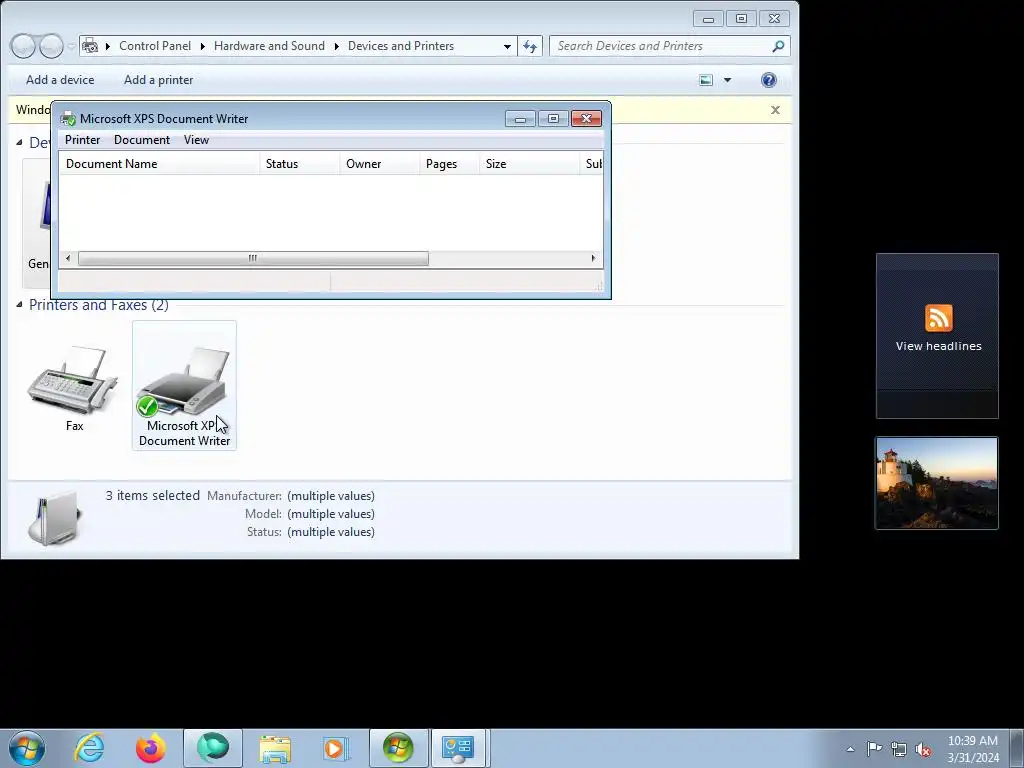Launch Internet Explorer from taskbar
This screenshot has height=768, width=1024.
(x=89, y=748)
